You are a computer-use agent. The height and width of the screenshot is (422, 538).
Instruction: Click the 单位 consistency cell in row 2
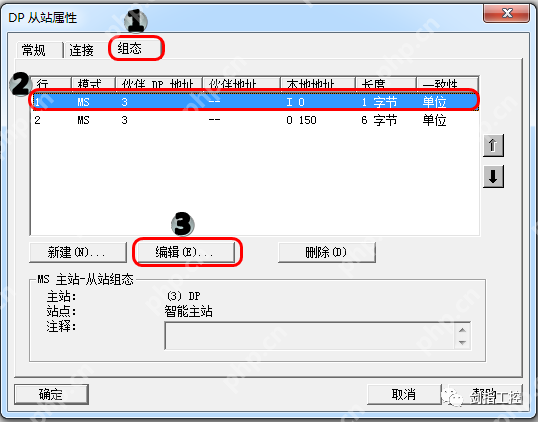click(434, 120)
